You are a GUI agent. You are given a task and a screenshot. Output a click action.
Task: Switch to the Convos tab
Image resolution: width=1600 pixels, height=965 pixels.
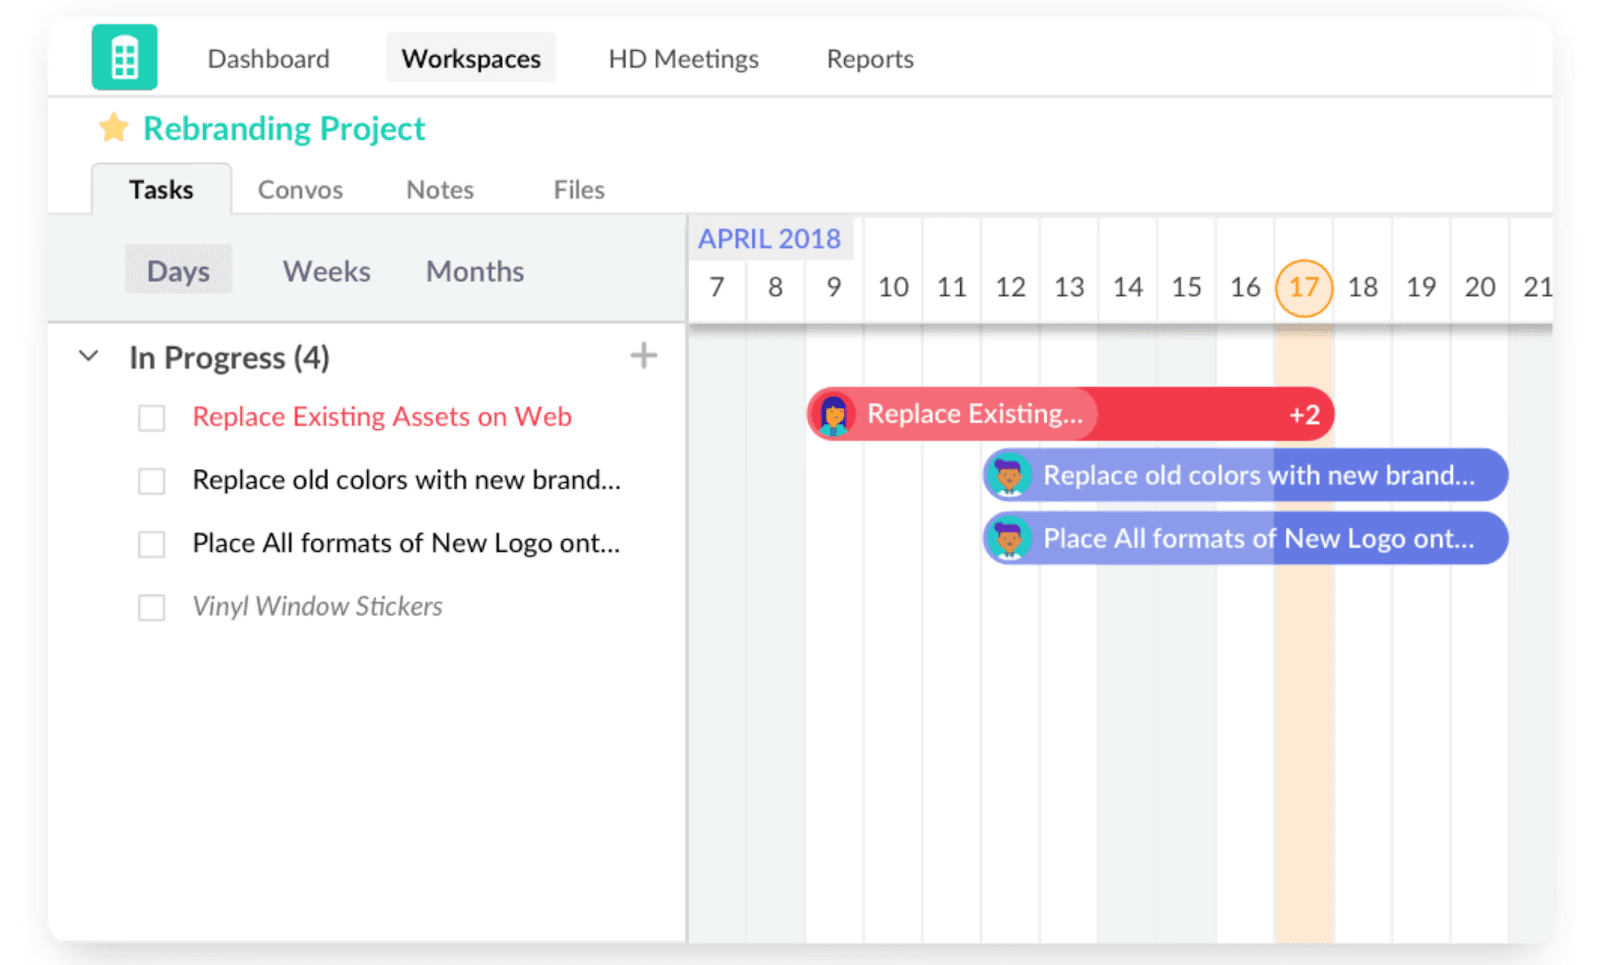pos(300,190)
